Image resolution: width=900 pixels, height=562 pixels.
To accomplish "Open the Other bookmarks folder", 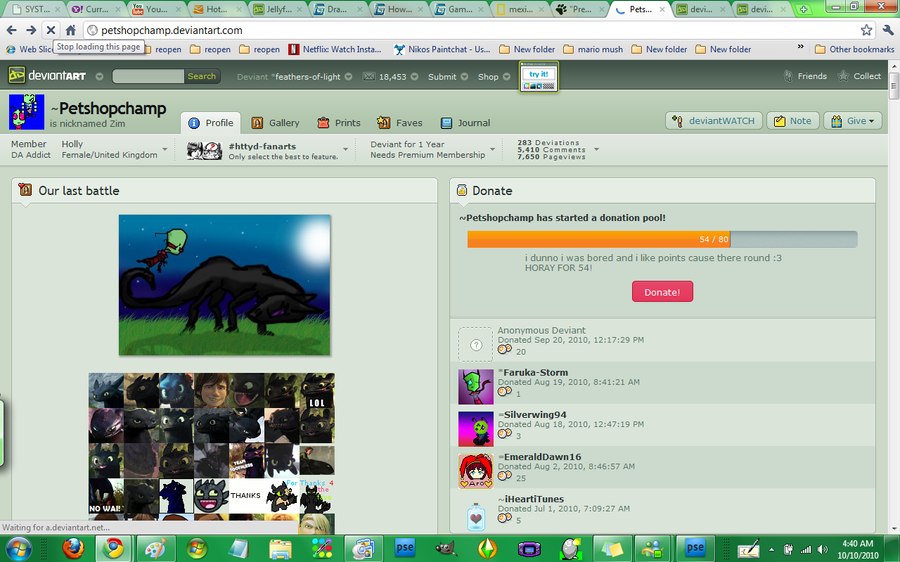I will click(854, 49).
